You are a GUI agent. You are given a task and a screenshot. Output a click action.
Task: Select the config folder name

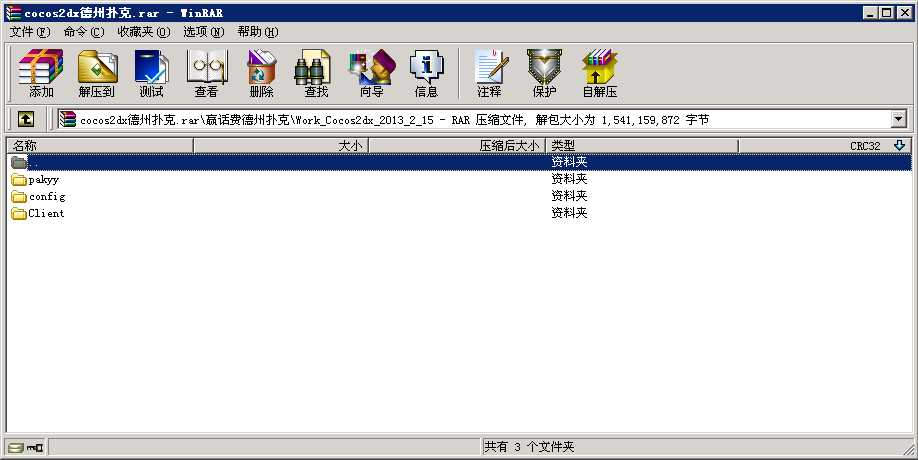(47, 197)
